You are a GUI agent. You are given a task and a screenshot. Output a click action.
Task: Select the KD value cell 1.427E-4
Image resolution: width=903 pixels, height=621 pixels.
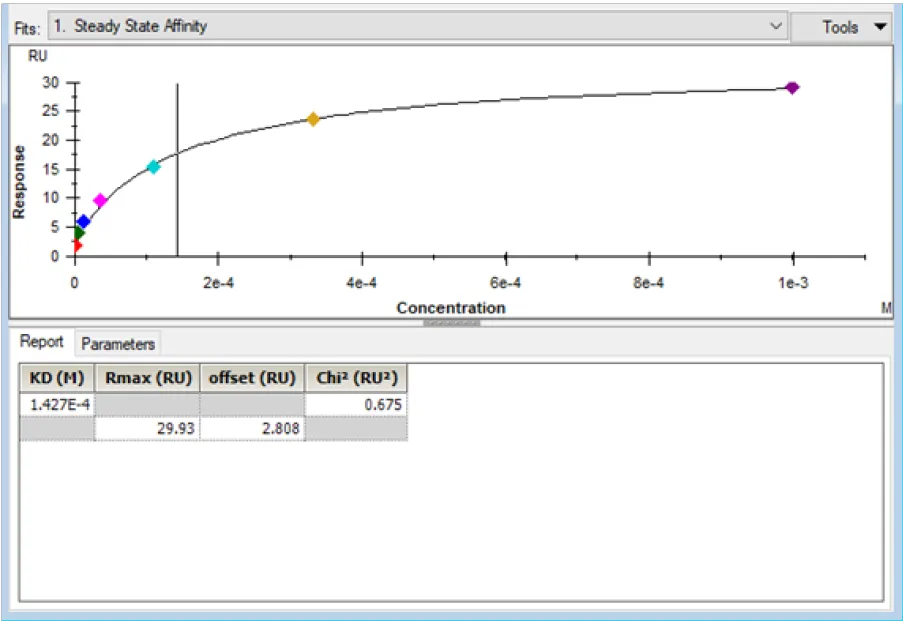click(x=57, y=403)
